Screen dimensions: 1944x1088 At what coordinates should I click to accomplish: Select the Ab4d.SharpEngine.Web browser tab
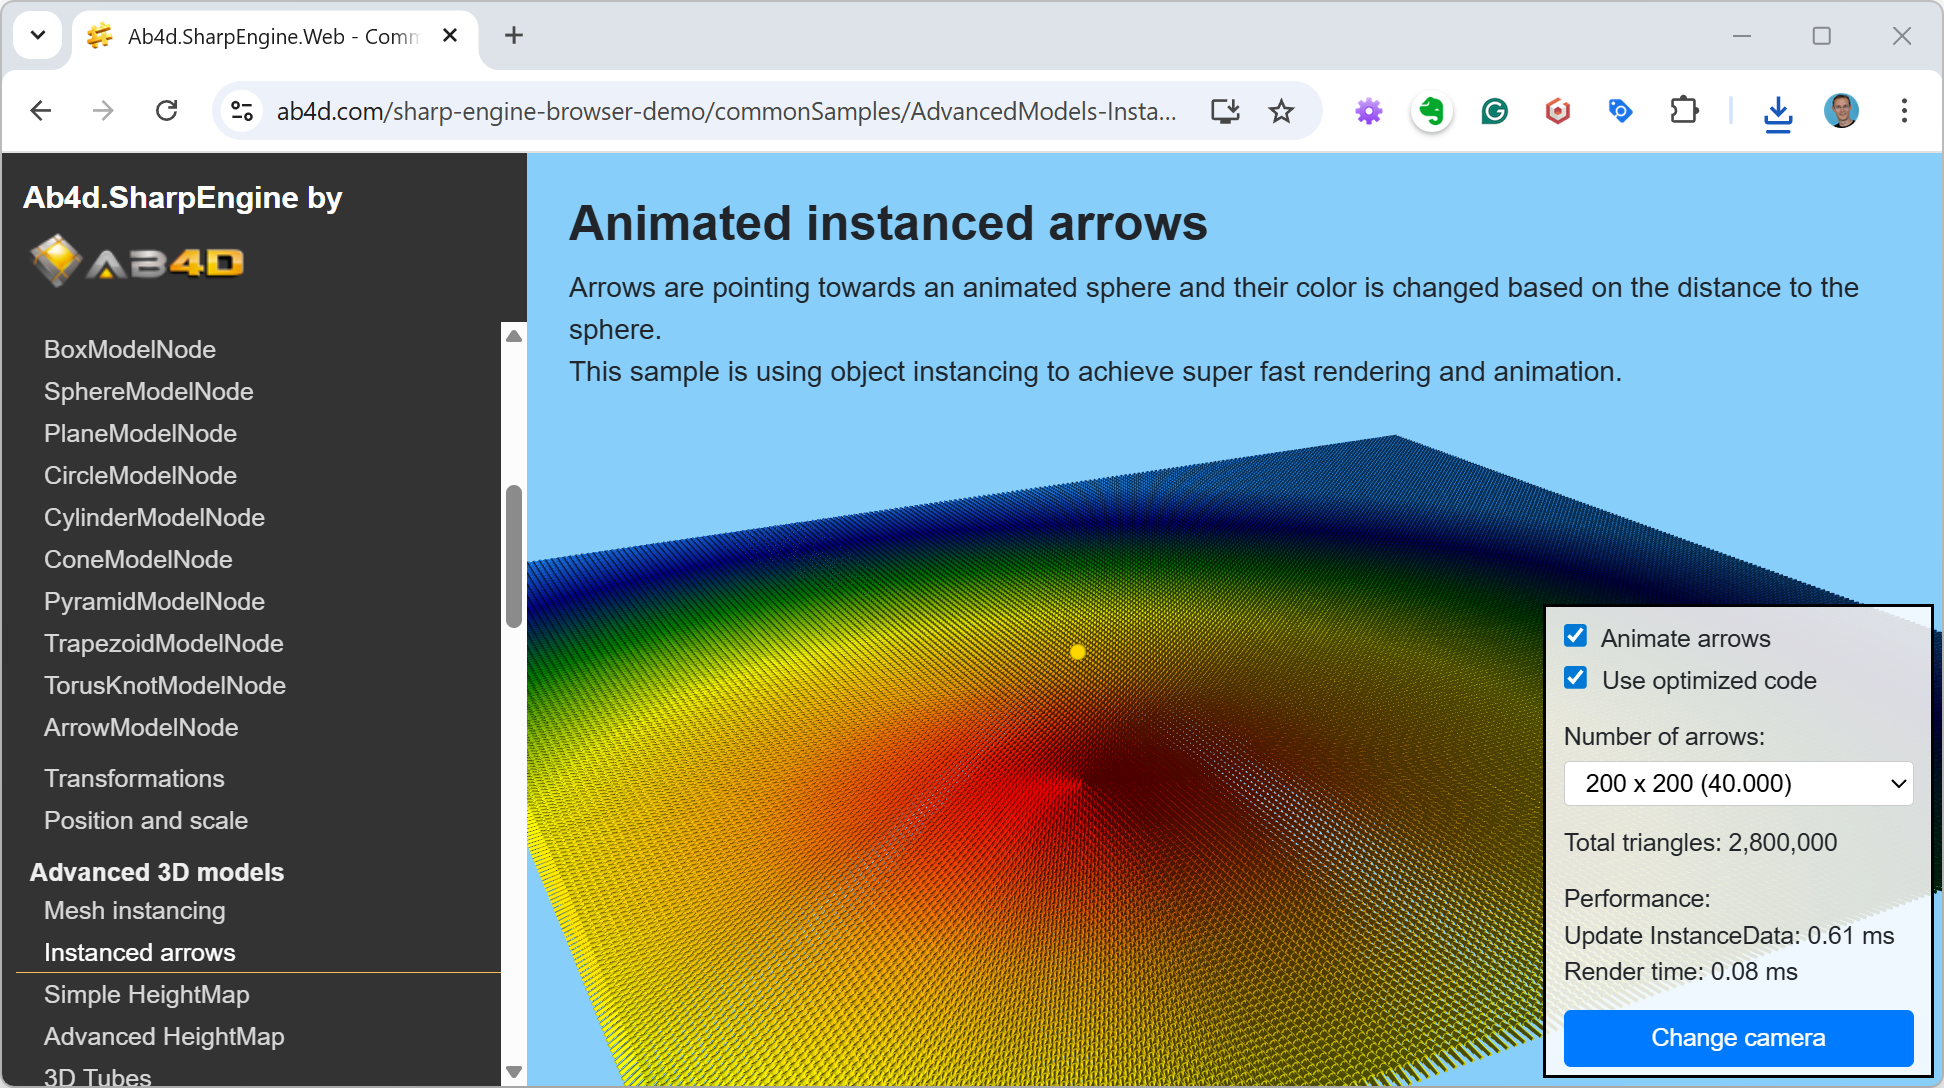coord(272,37)
